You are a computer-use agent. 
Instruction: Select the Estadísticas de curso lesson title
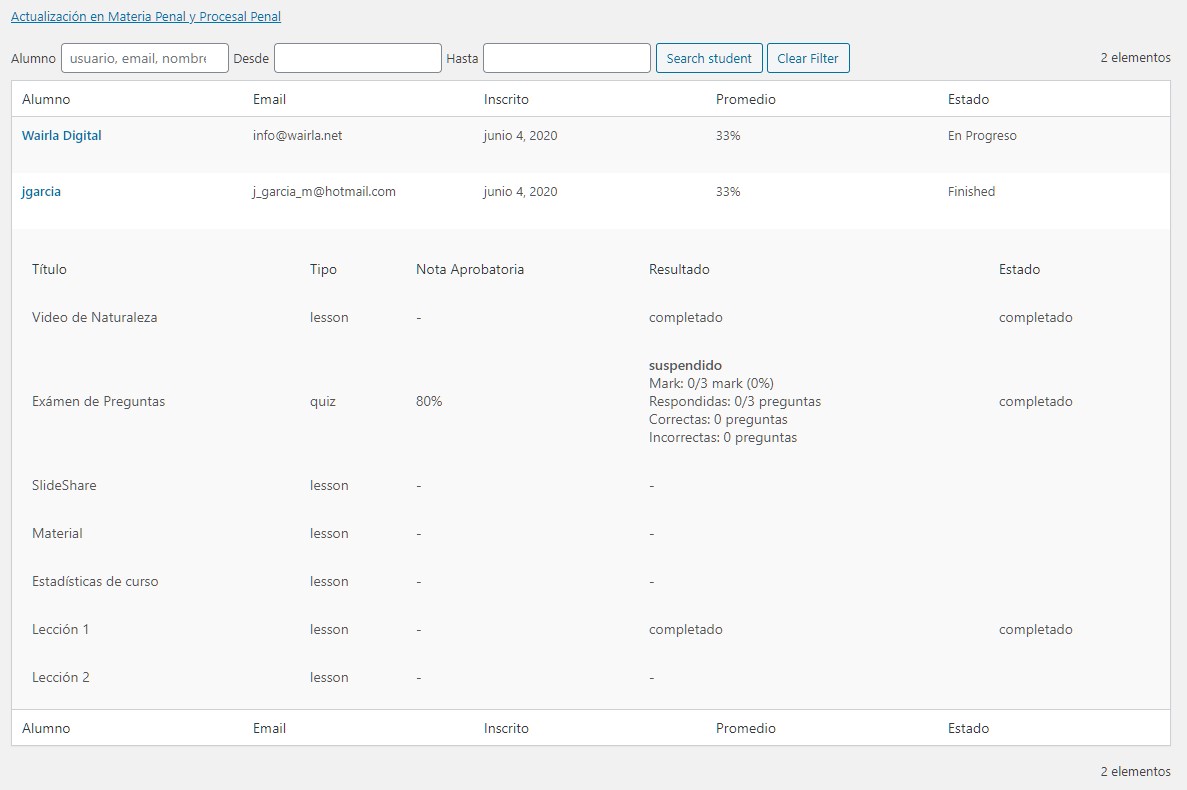(95, 581)
